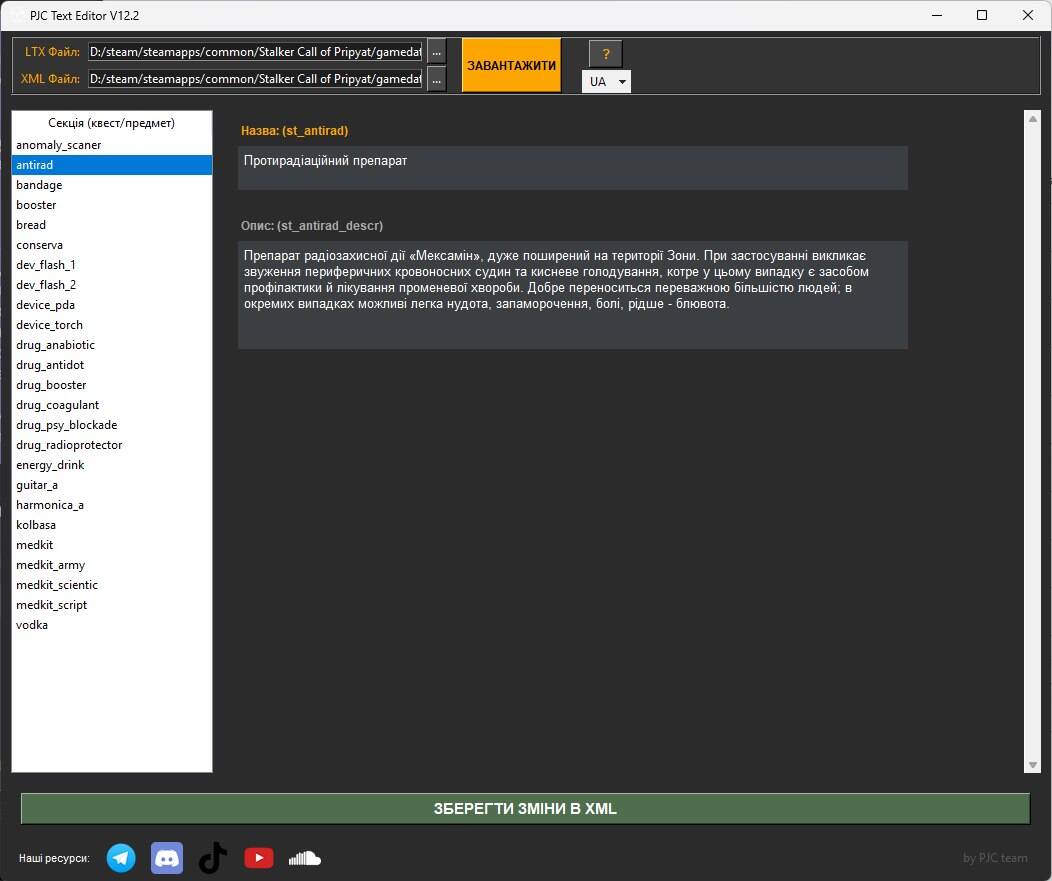Expand the UA language dropdown

coord(606,82)
